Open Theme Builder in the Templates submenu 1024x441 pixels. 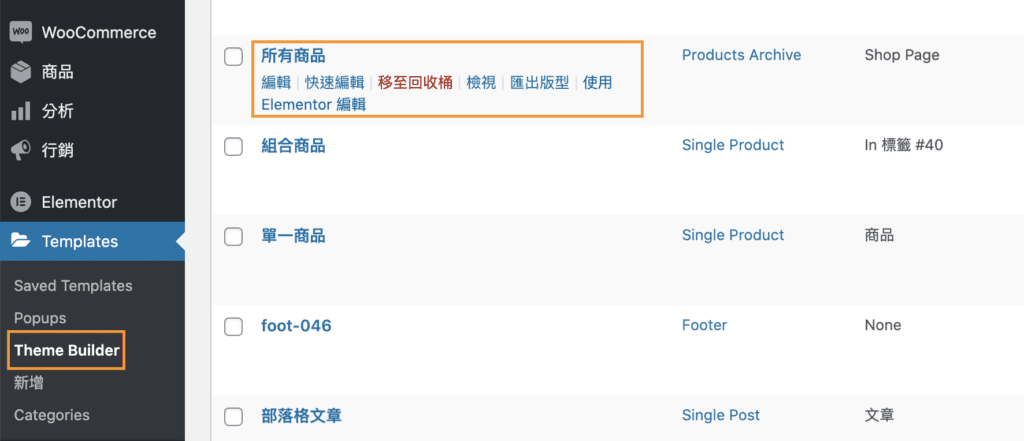pyautogui.click(x=67, y=350)
